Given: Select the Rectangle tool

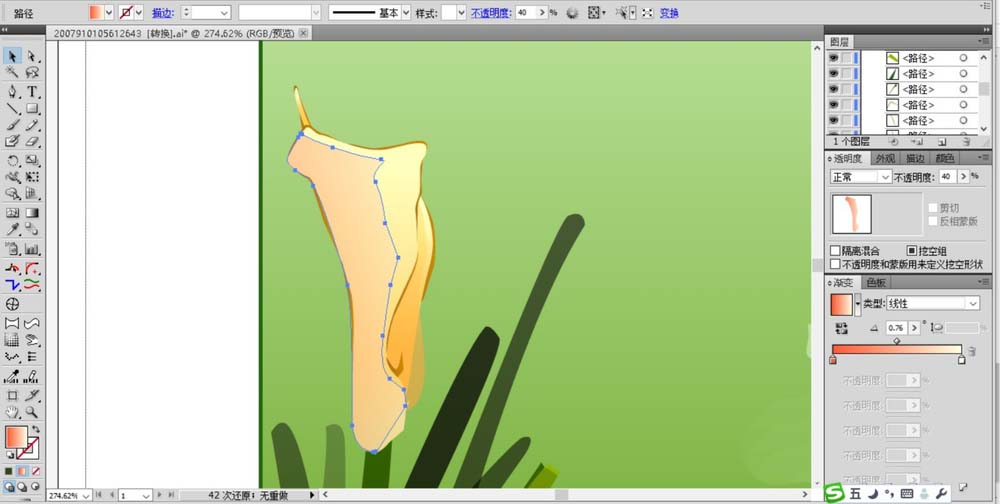Looking at the screenshot, I should 32,108.
